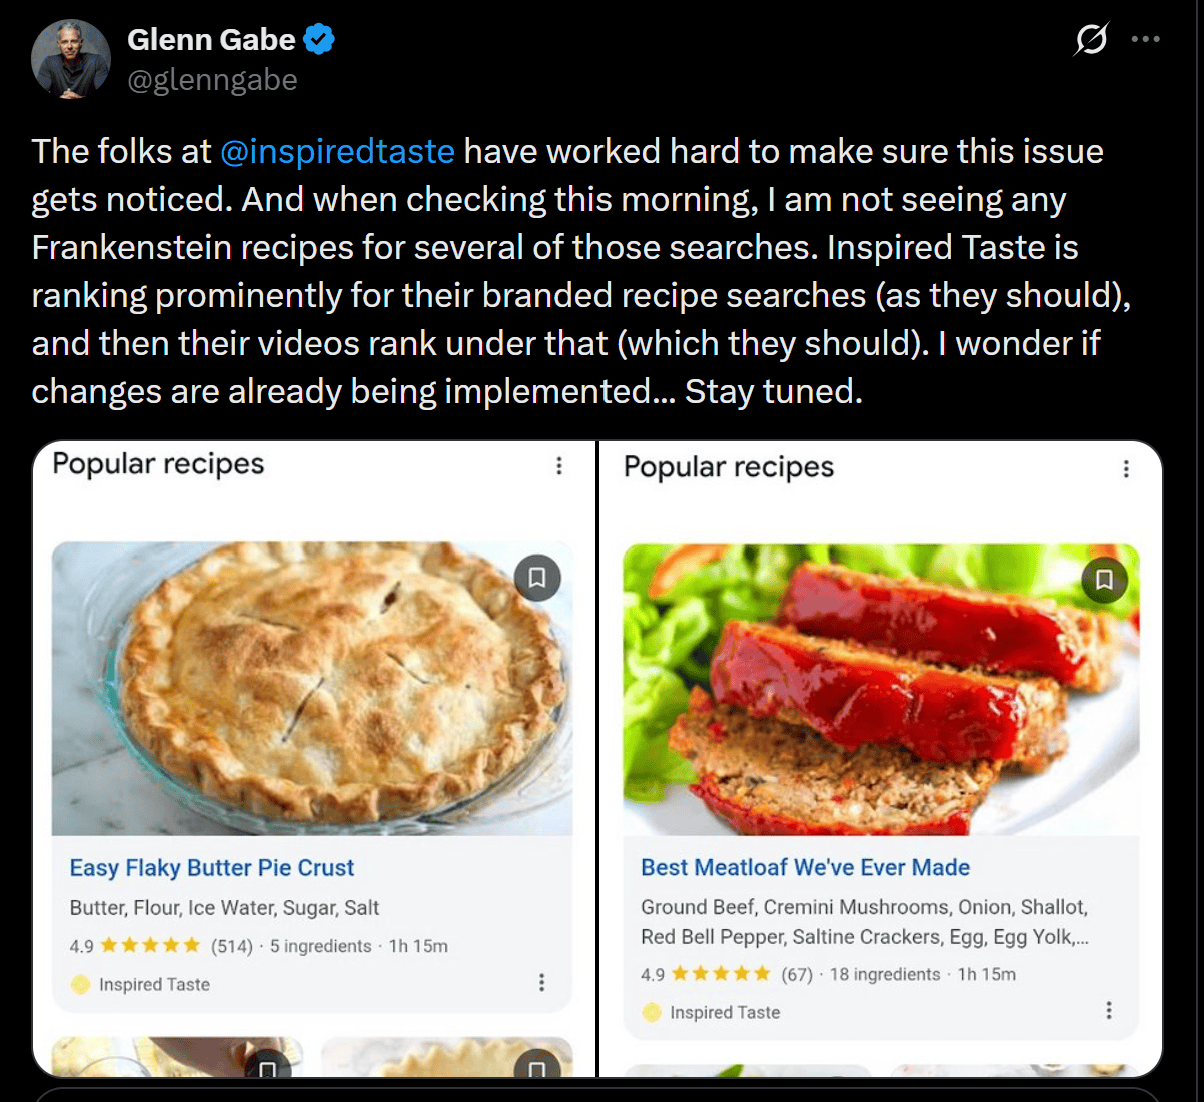Open options menu for right Popular recipes panel
Image resolution: width=1204 pixels, height=1102 pixels.
(x=1126, y=469)
